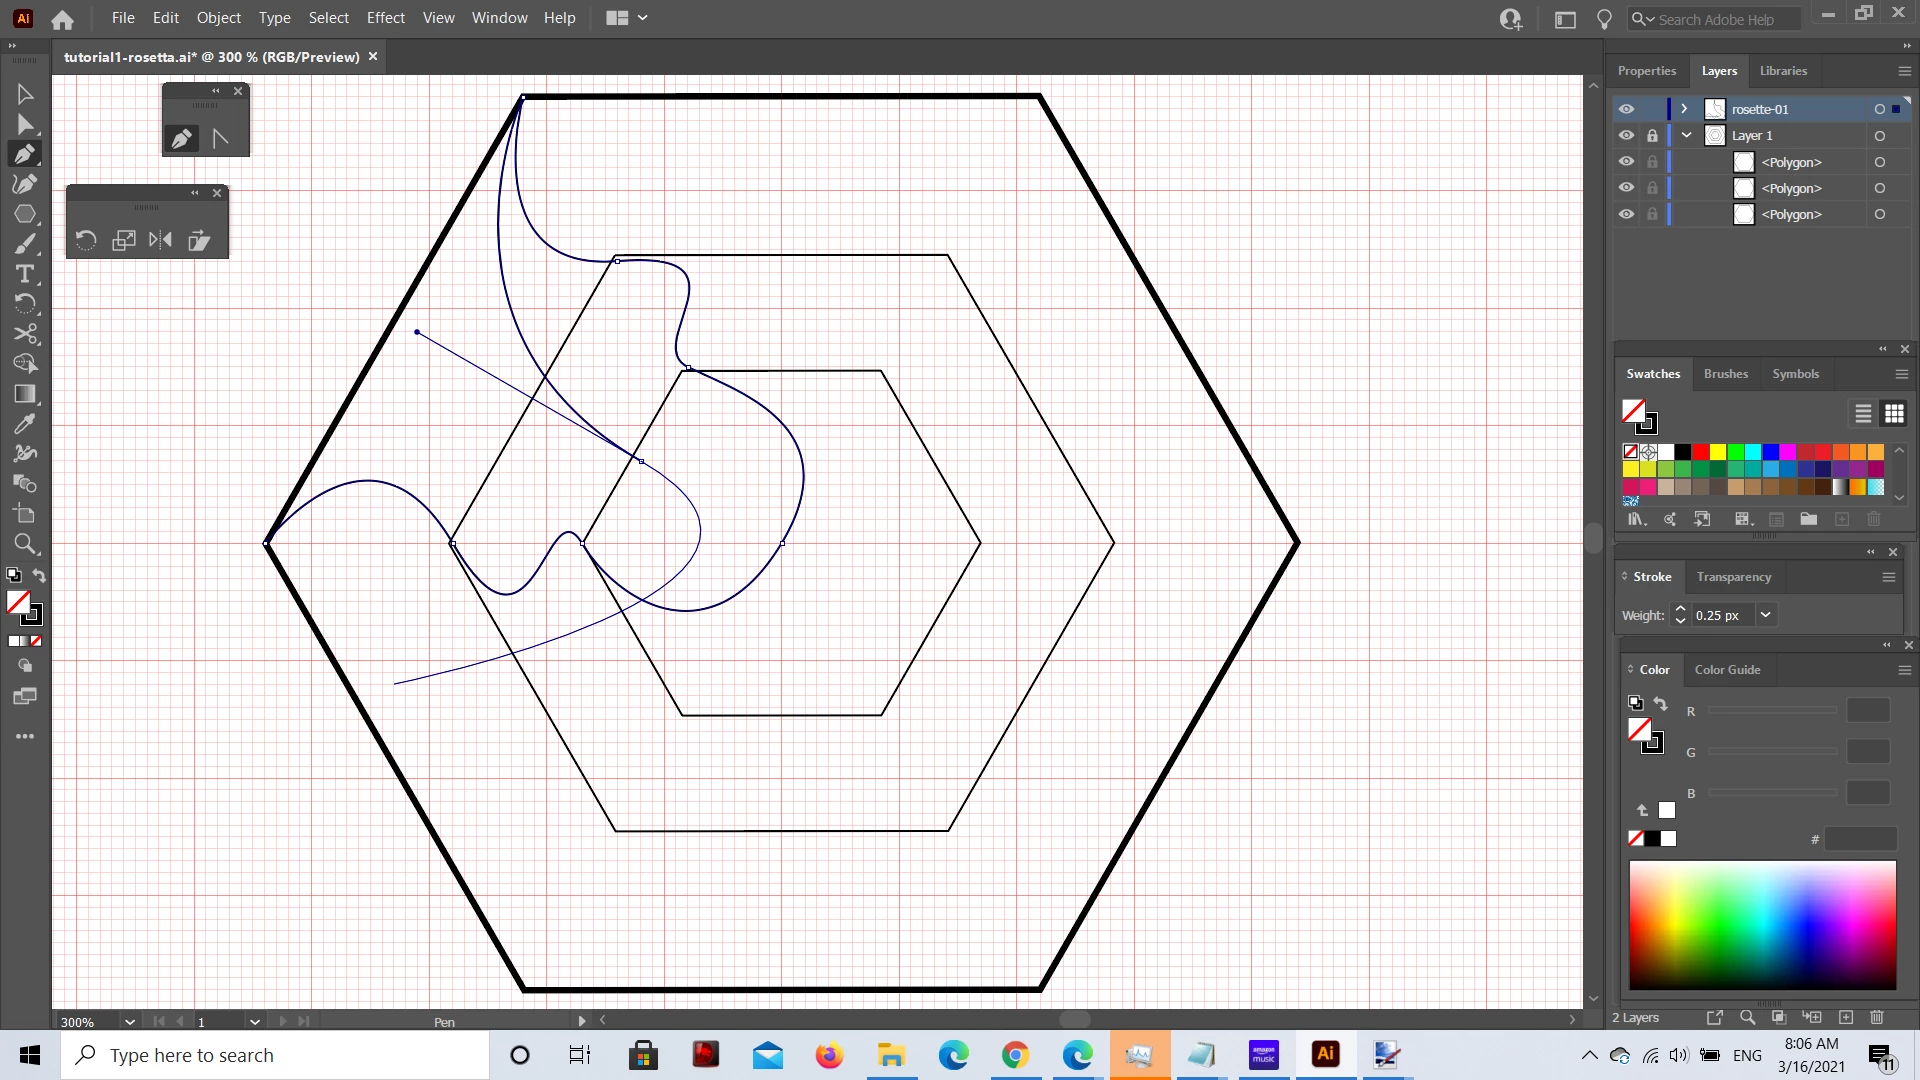1920x1080 pixels.
Task: Select the Direct Selection tool
Action: point(25,124)
